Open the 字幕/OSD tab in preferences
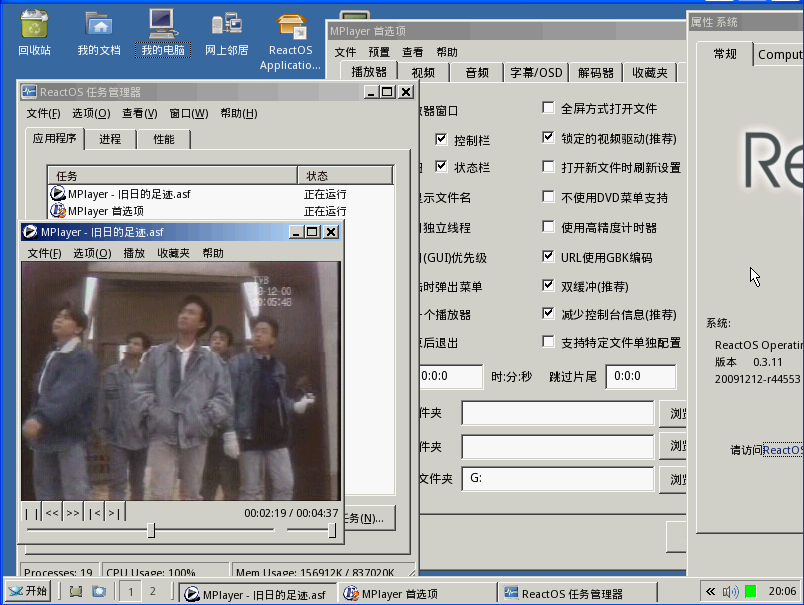The image size is (804, 605). [536, 73]
